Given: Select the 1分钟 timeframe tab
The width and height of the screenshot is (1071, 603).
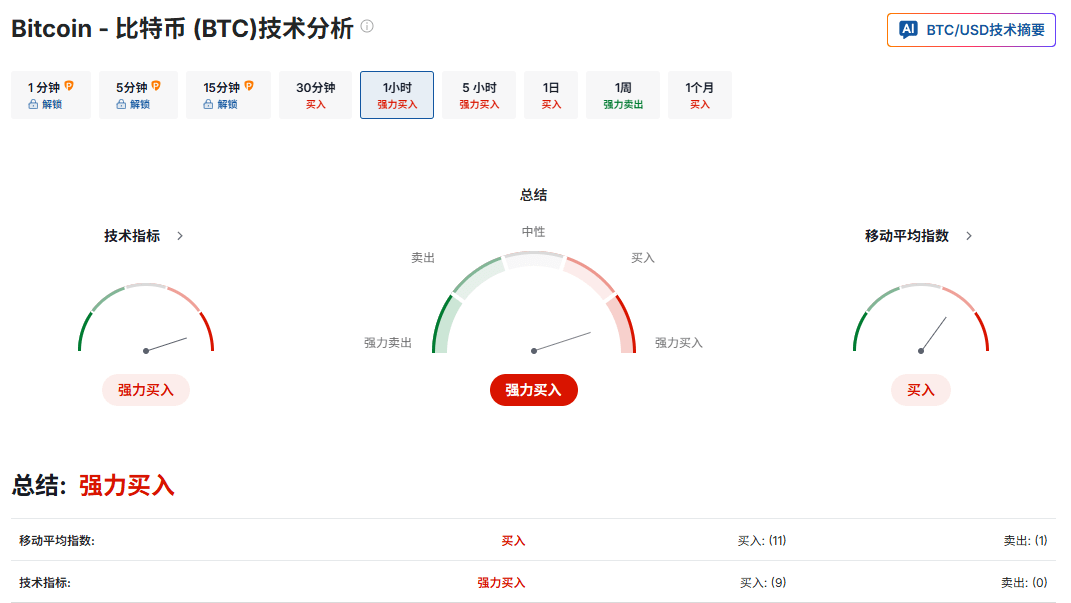Looking at the screenshot, I should [51, 95].
